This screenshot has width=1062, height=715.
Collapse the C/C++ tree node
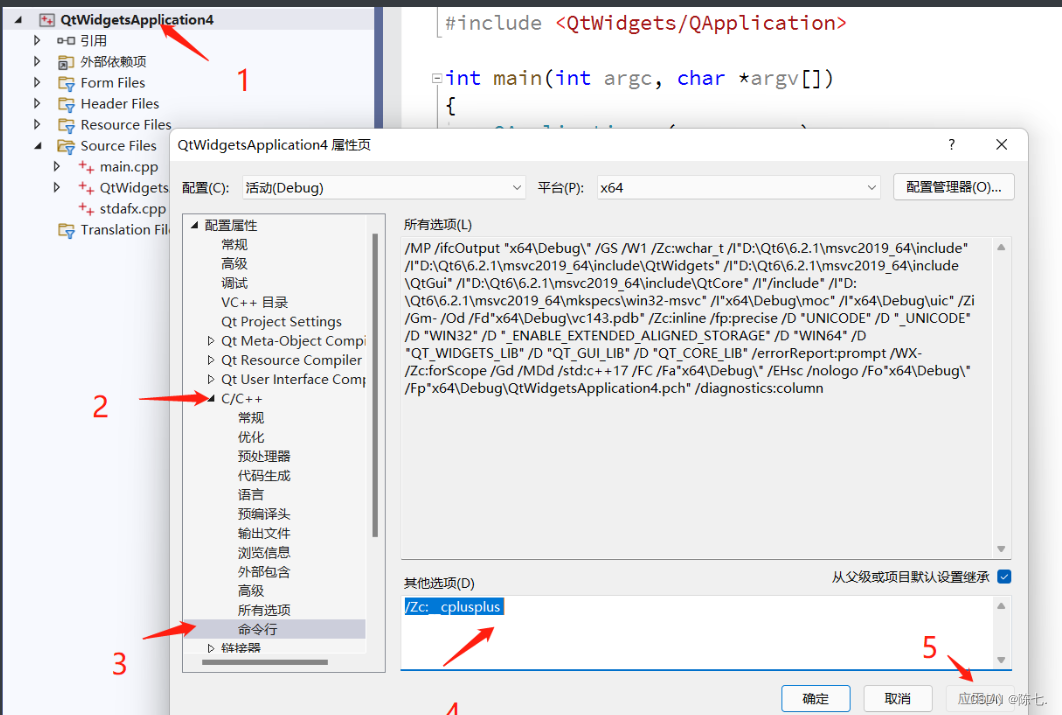211,398
